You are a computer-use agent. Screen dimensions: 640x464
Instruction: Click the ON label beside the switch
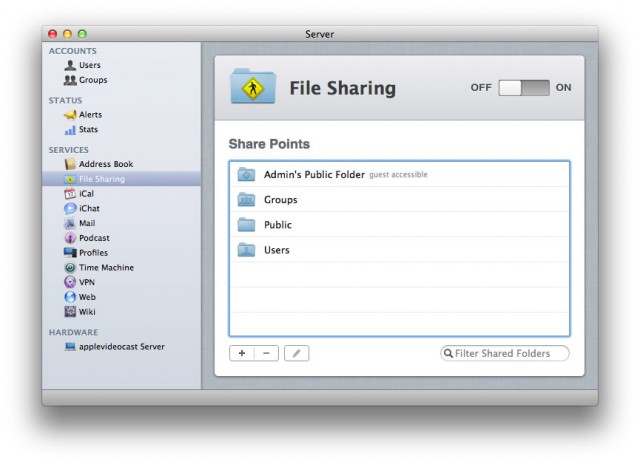point(563,88)
